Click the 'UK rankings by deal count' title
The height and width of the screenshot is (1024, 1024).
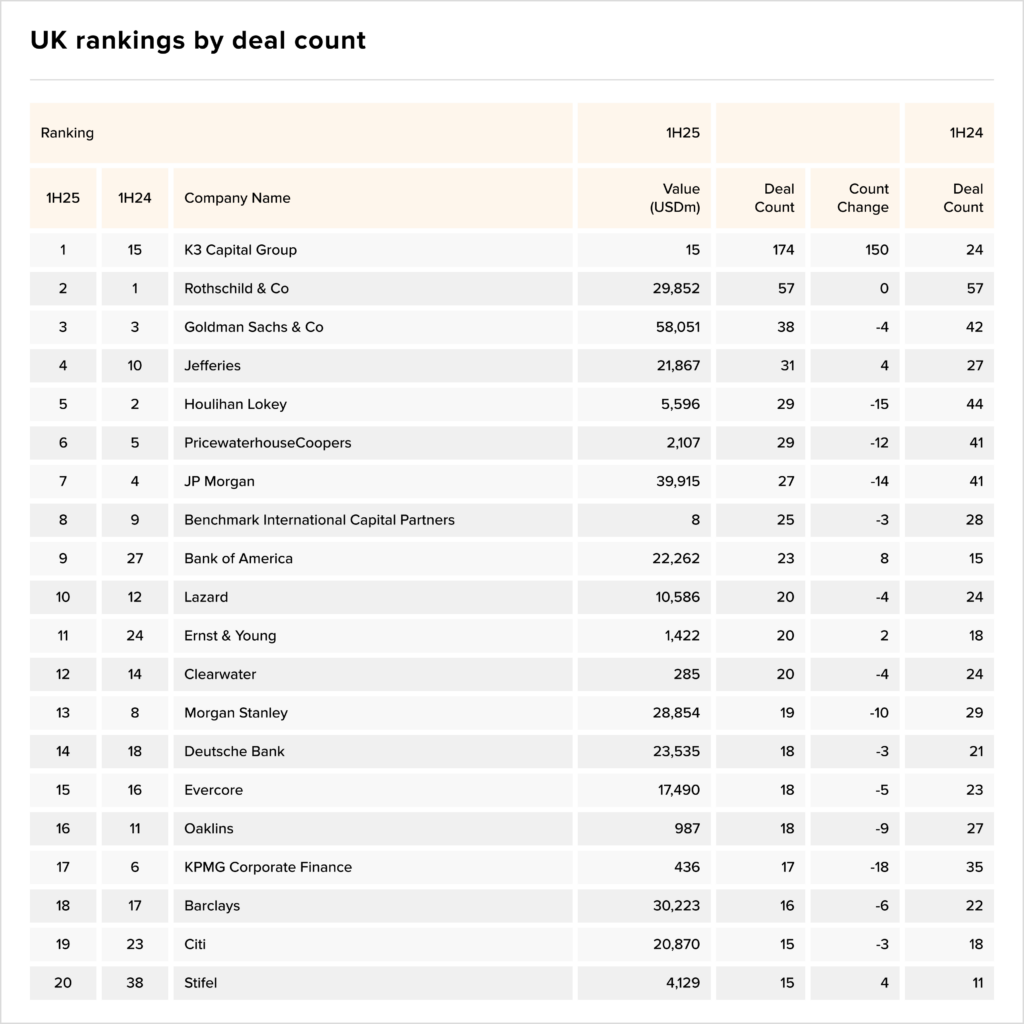click(198, 40)
